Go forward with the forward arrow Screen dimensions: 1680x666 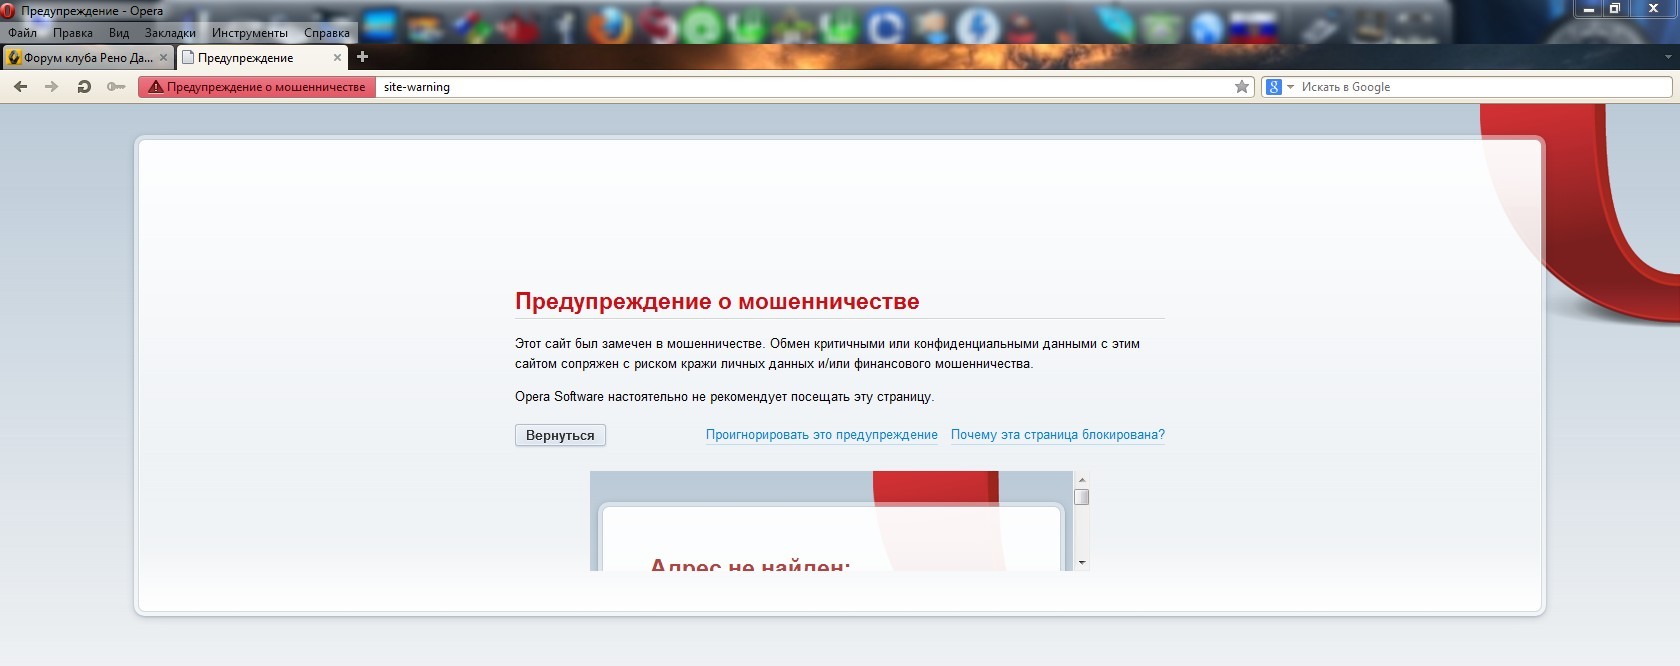coord(51,87)
